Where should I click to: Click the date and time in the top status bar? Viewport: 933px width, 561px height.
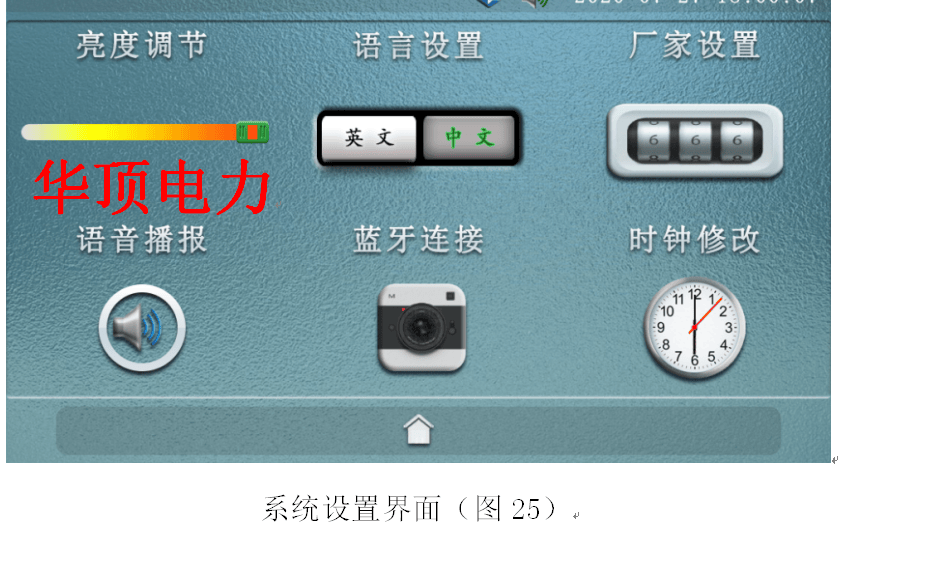click(696, 3)
